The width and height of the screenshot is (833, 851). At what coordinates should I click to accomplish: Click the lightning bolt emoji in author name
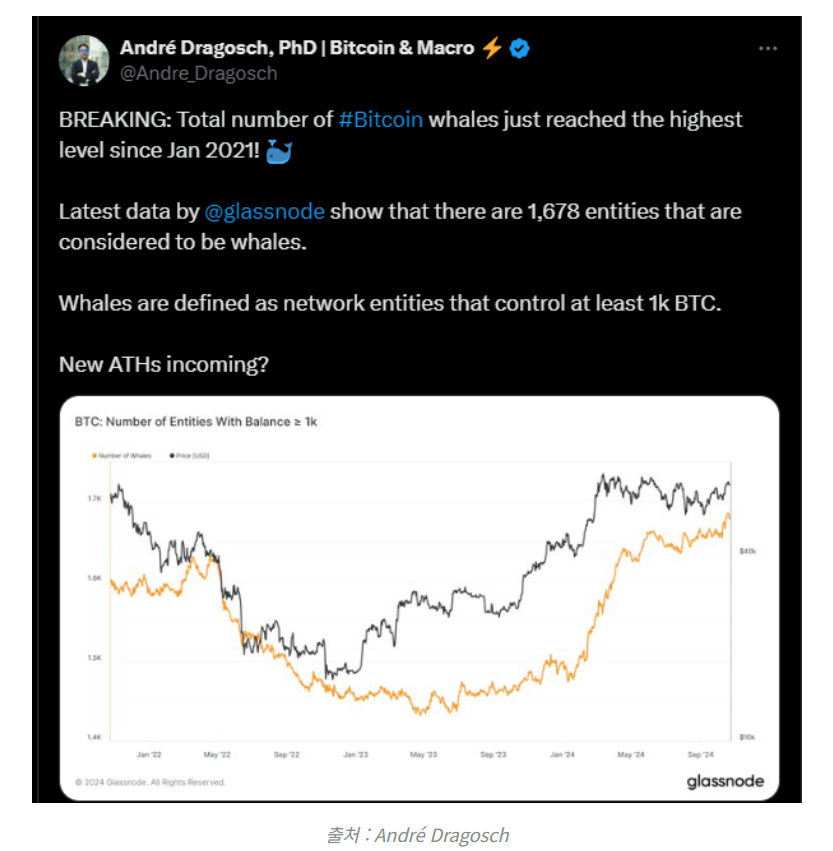pyautogui.click(x=491, y=48)
